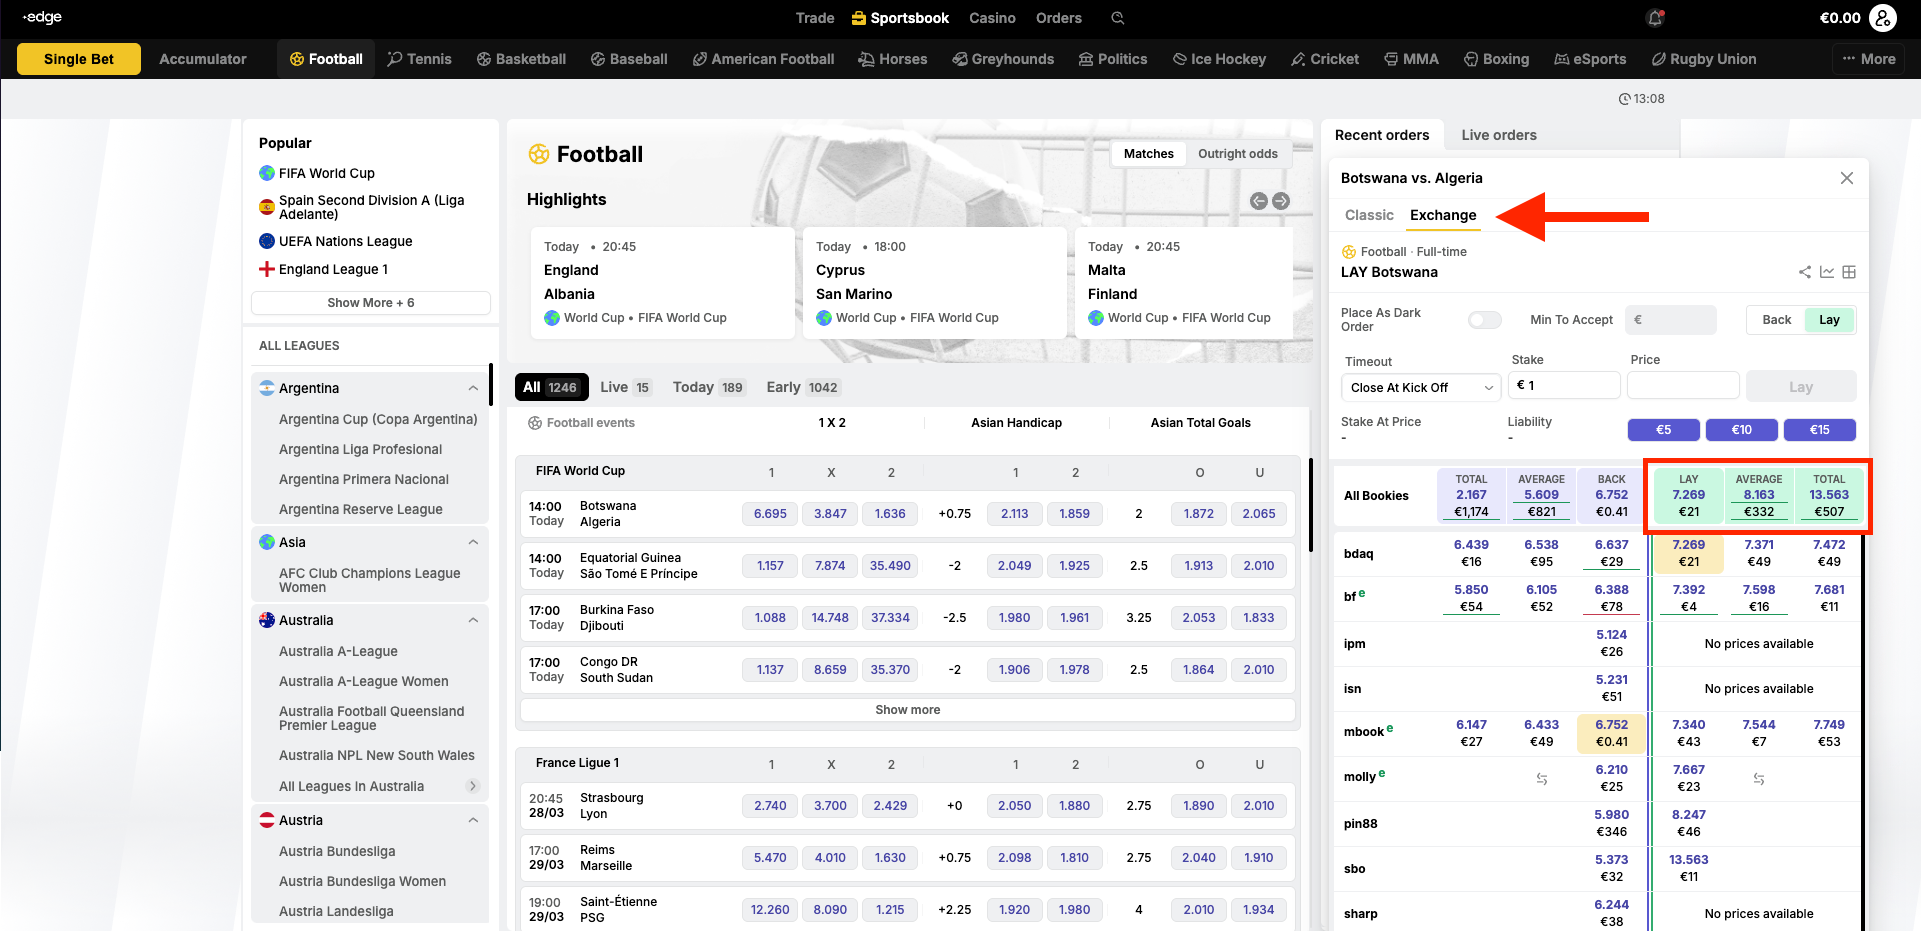This screenshot has height=931, width=1921.
Task: Open the Live orders tab
Action: [x=1498, y=135]
